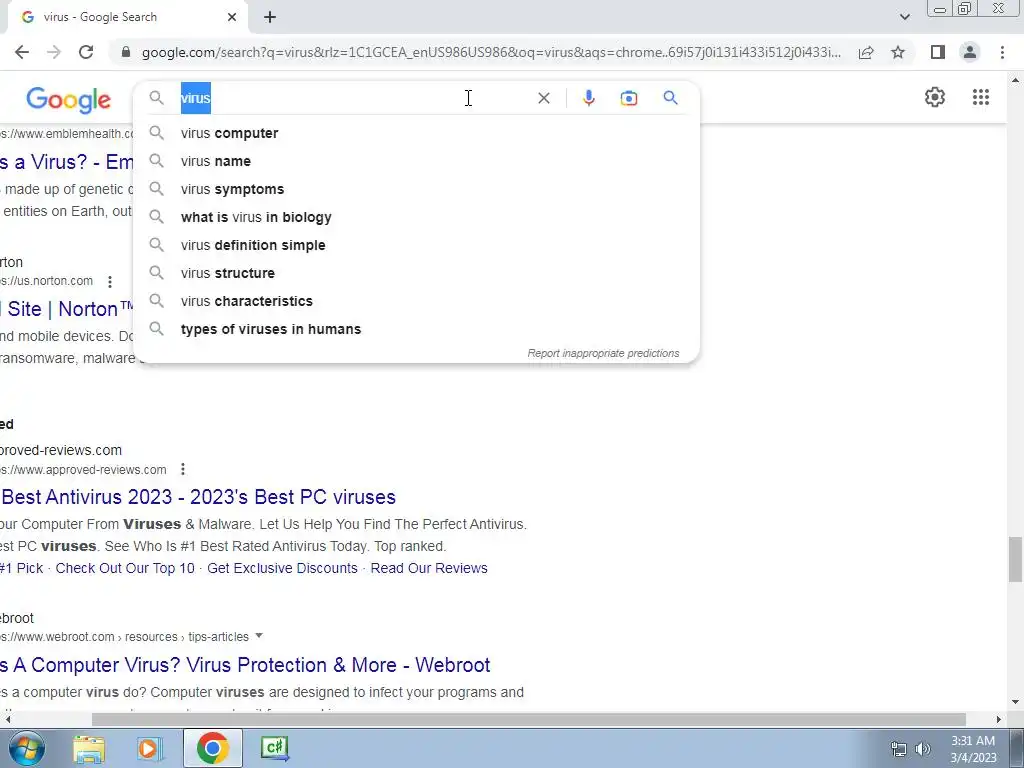The image size is (1024, 768).
Task: Pick 'virus characteristics' suggestion
Action: pyautogui.click(x=416, y=302)
